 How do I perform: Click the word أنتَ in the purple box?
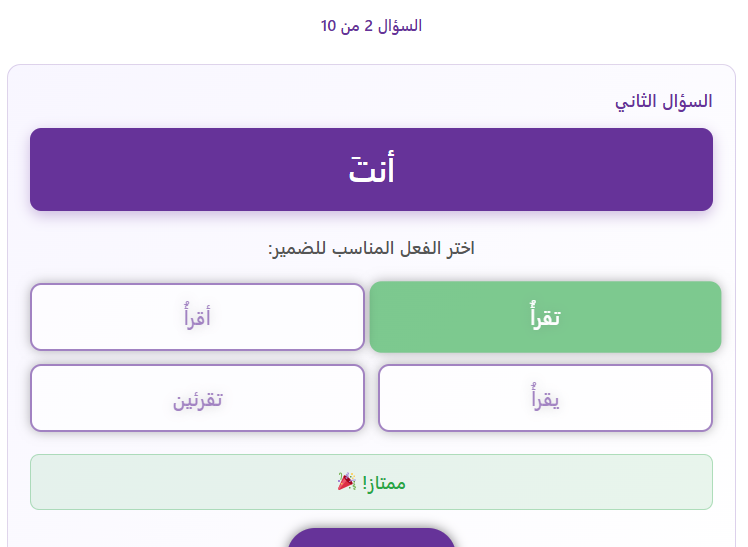pyautogui.click(x=372, y=171)
